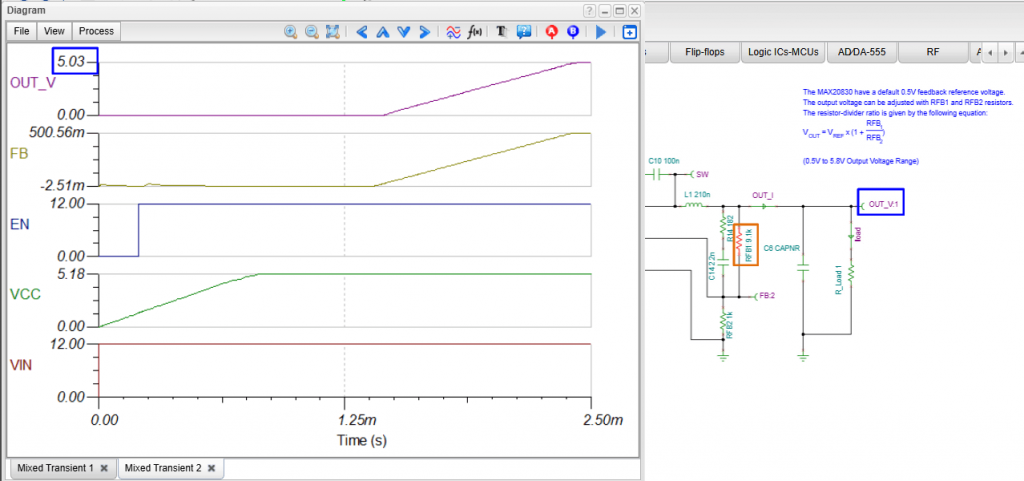
Task: Open the Logic ICs-MCUs component tab
Action: click(x=784, y=52)
